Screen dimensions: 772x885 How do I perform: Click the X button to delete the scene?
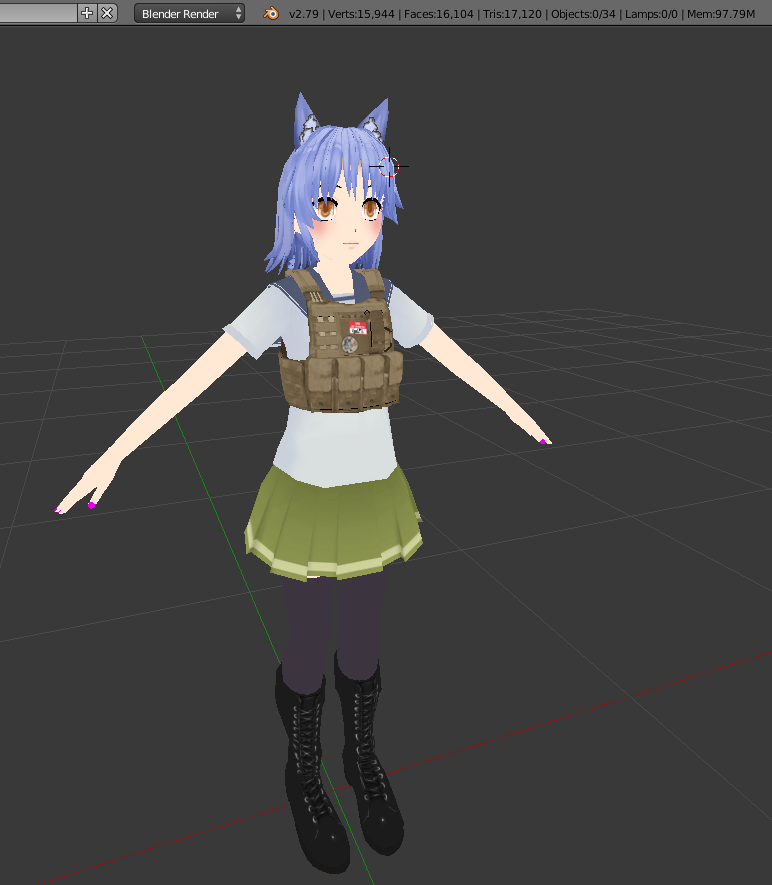click(107, 13)
